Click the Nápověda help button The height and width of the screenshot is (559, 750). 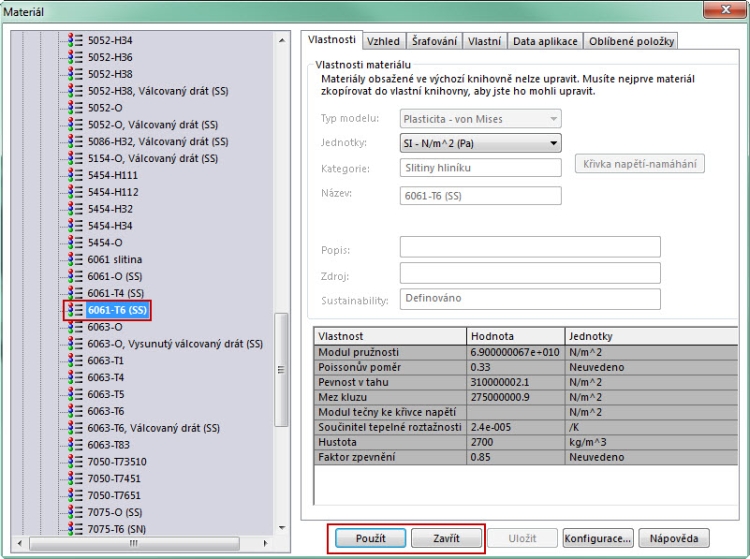tap(673, 538)
